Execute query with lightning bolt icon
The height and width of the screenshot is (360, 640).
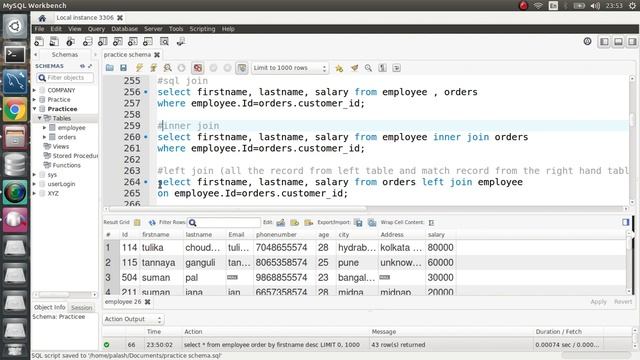click(139, 68)
